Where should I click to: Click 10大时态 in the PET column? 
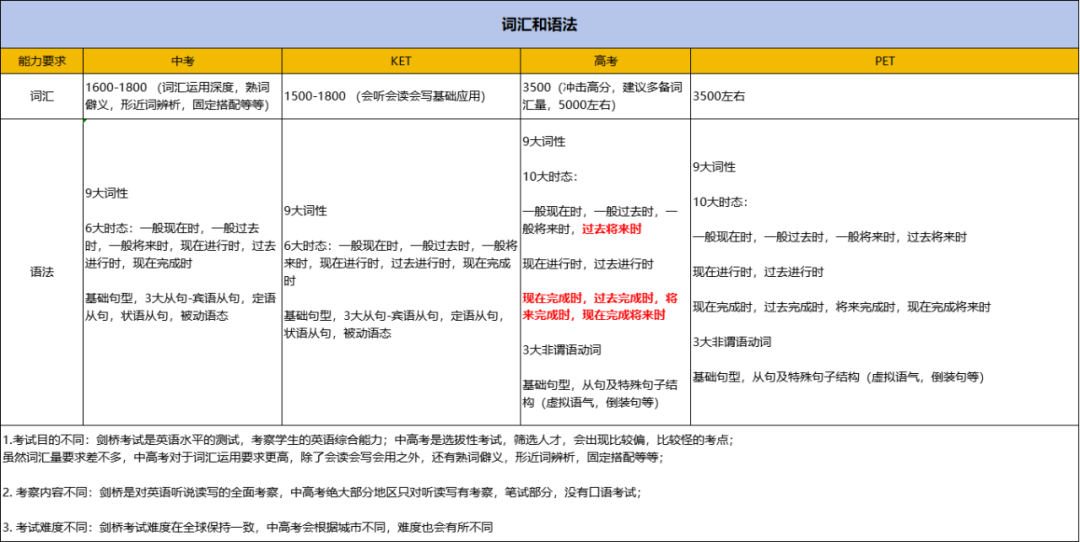tap(720, 202)
